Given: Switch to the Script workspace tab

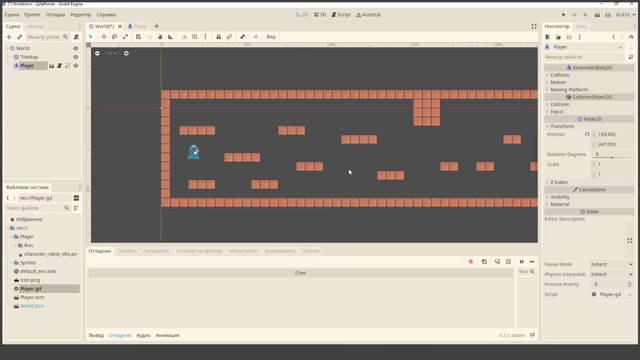Looking at the screenshot, I should (x=341, y=15).
